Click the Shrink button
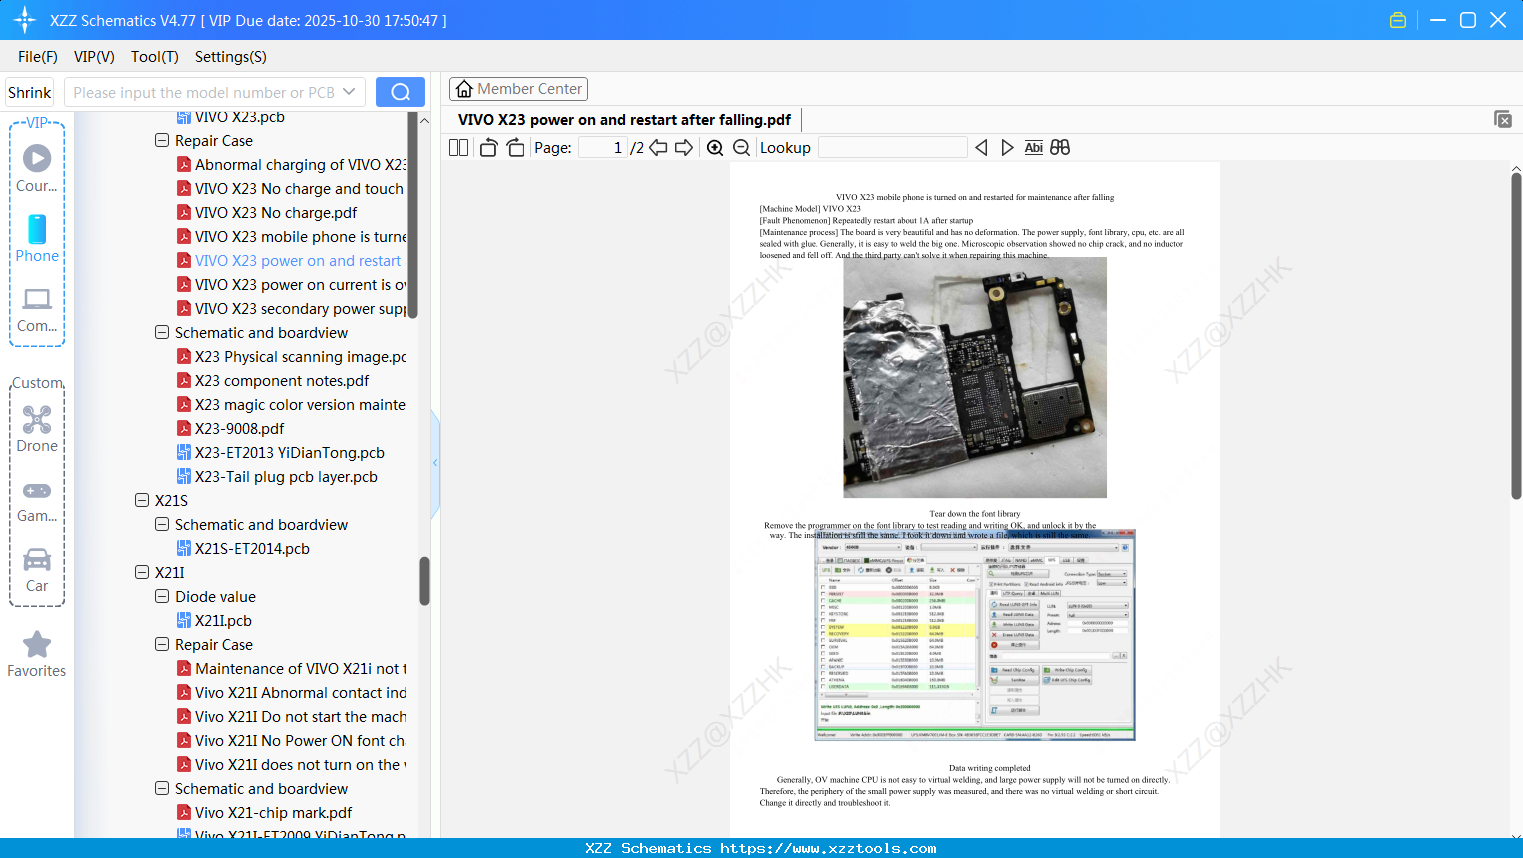This screenshot has height=858, width=1523. [x=29, y=92]
